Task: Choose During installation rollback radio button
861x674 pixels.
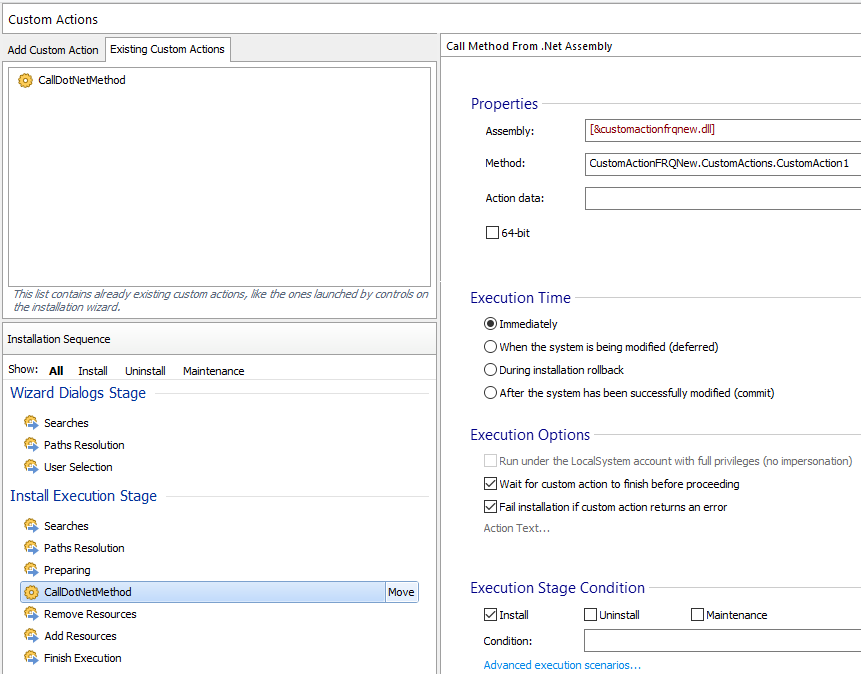Action: 490,370
